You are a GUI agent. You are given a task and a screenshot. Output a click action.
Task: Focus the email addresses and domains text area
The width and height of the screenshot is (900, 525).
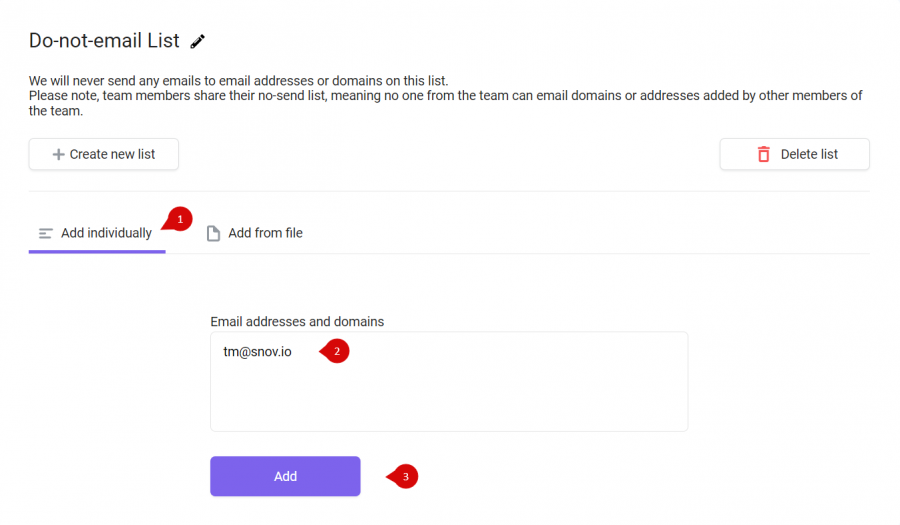point(449,382)
